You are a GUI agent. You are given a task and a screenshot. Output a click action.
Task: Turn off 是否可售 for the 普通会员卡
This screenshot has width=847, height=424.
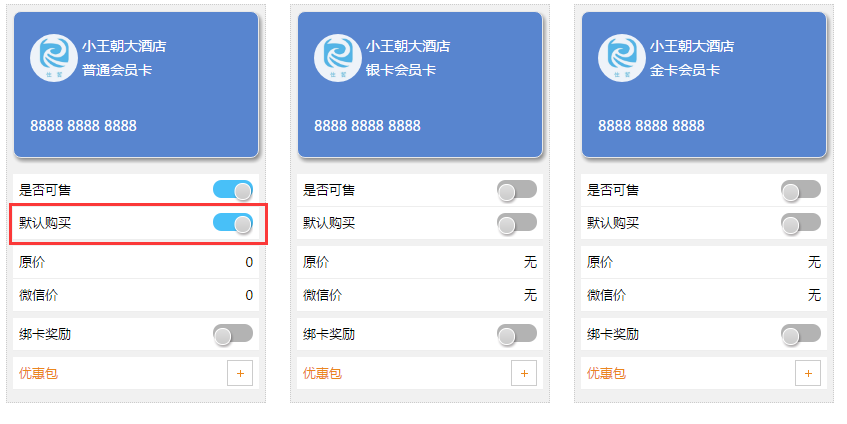click(x=233, y=190)
